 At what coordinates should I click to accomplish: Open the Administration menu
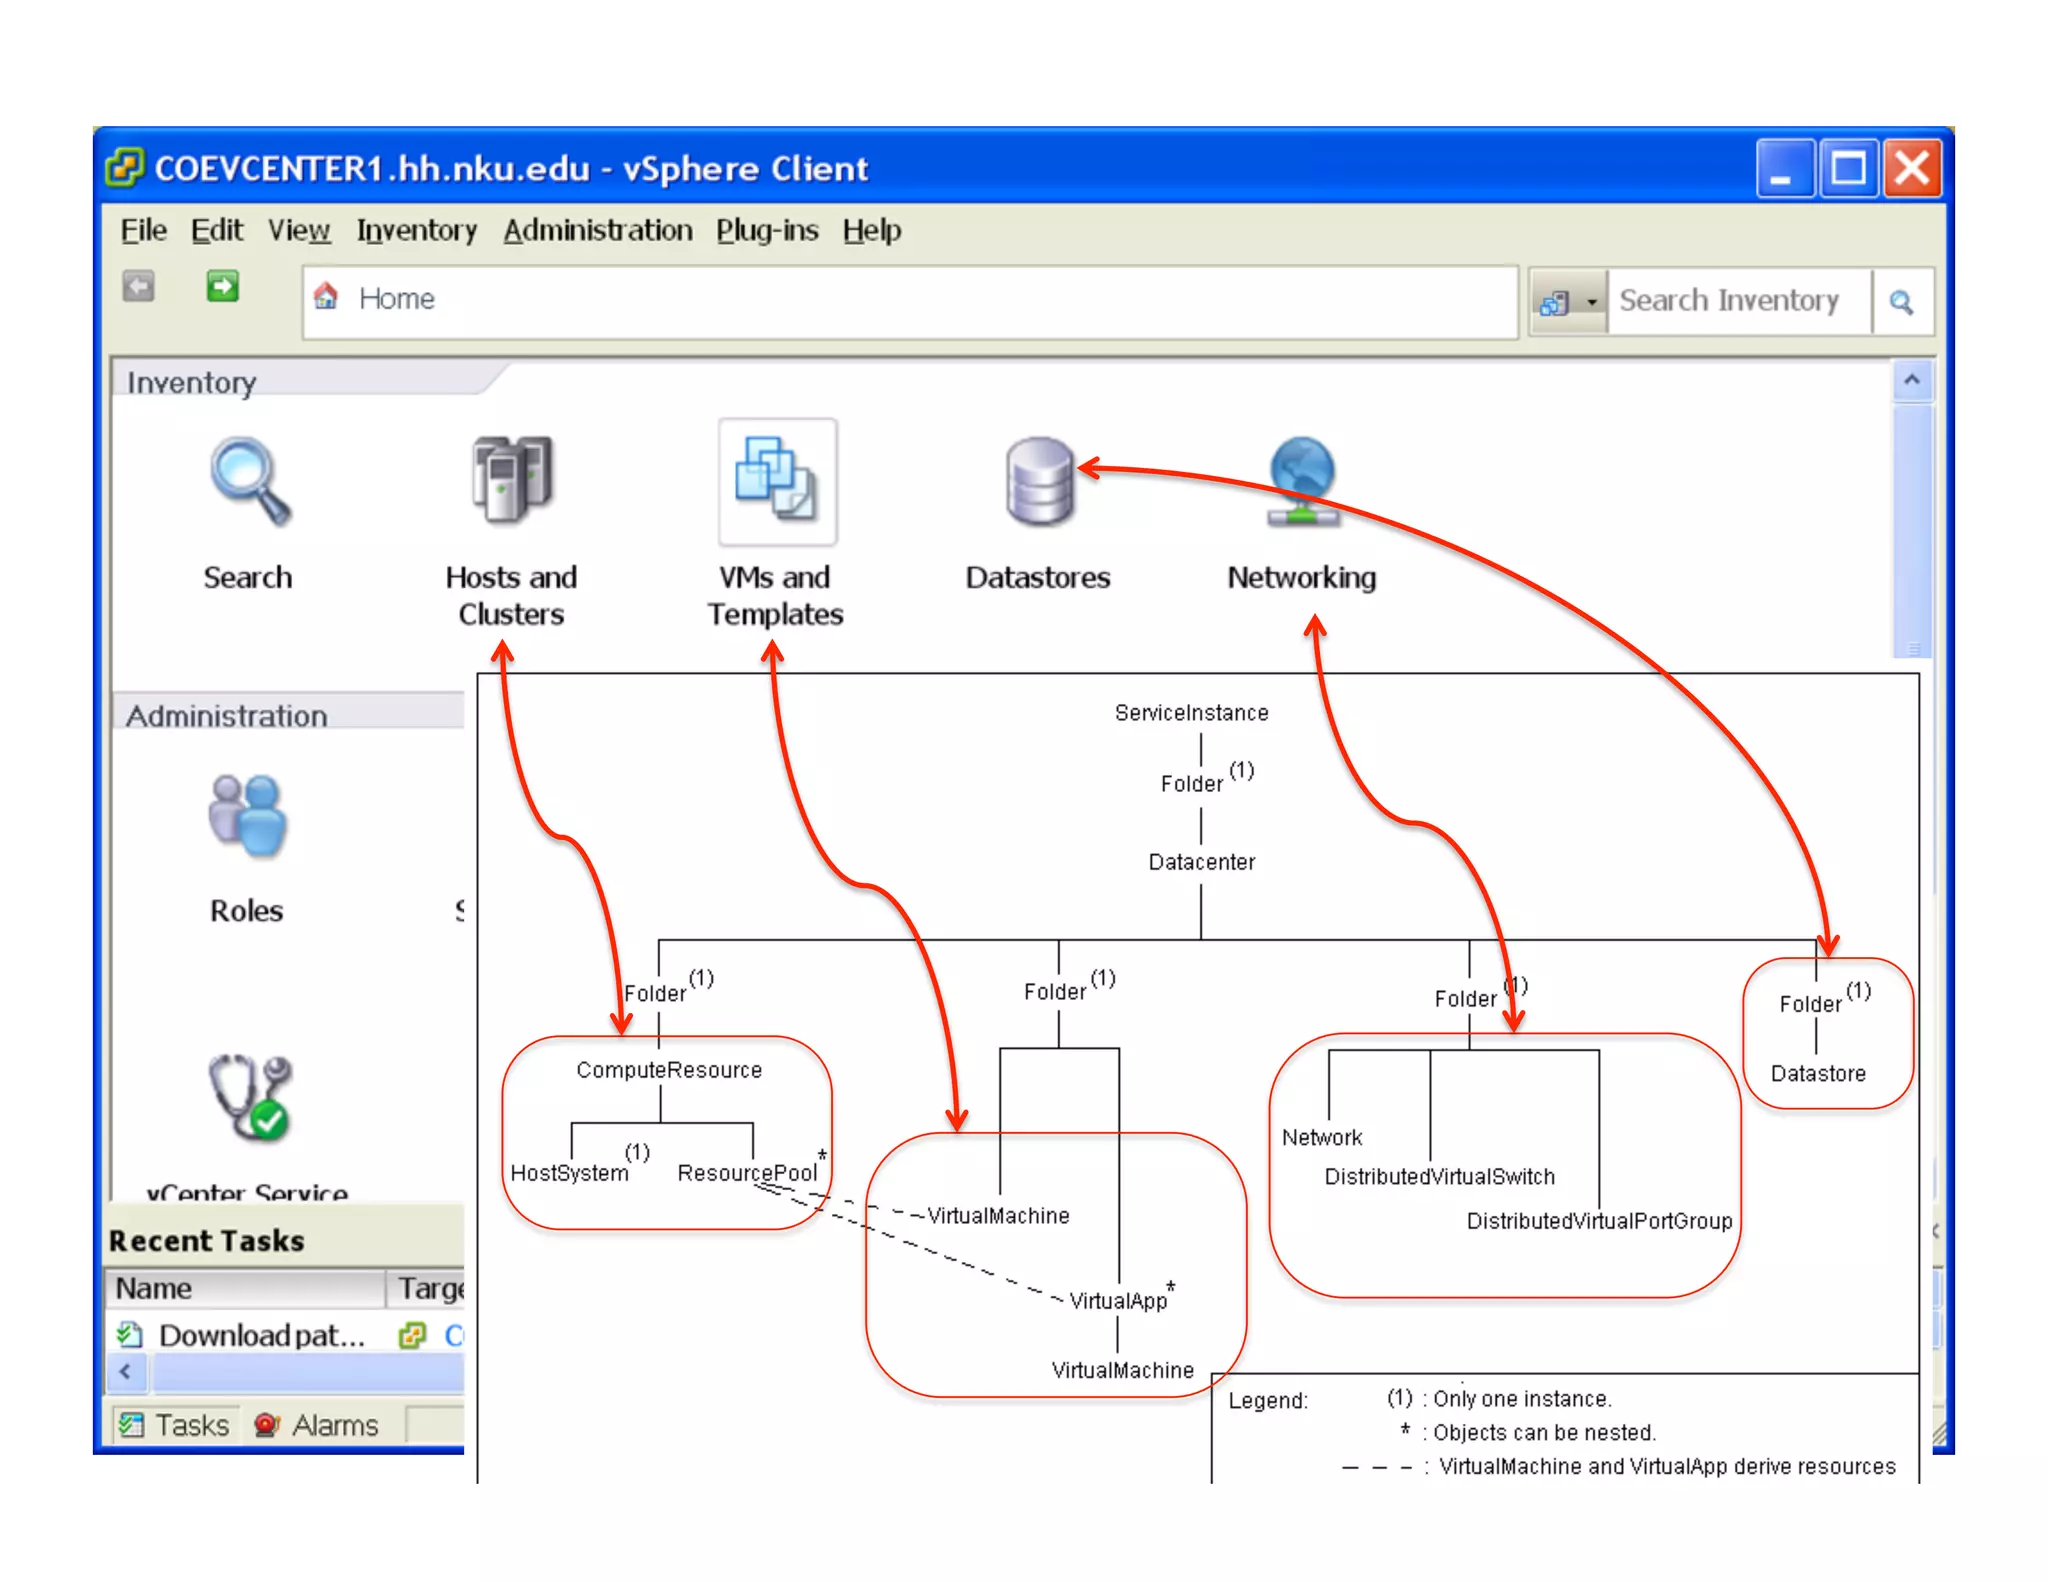(597, 231)
